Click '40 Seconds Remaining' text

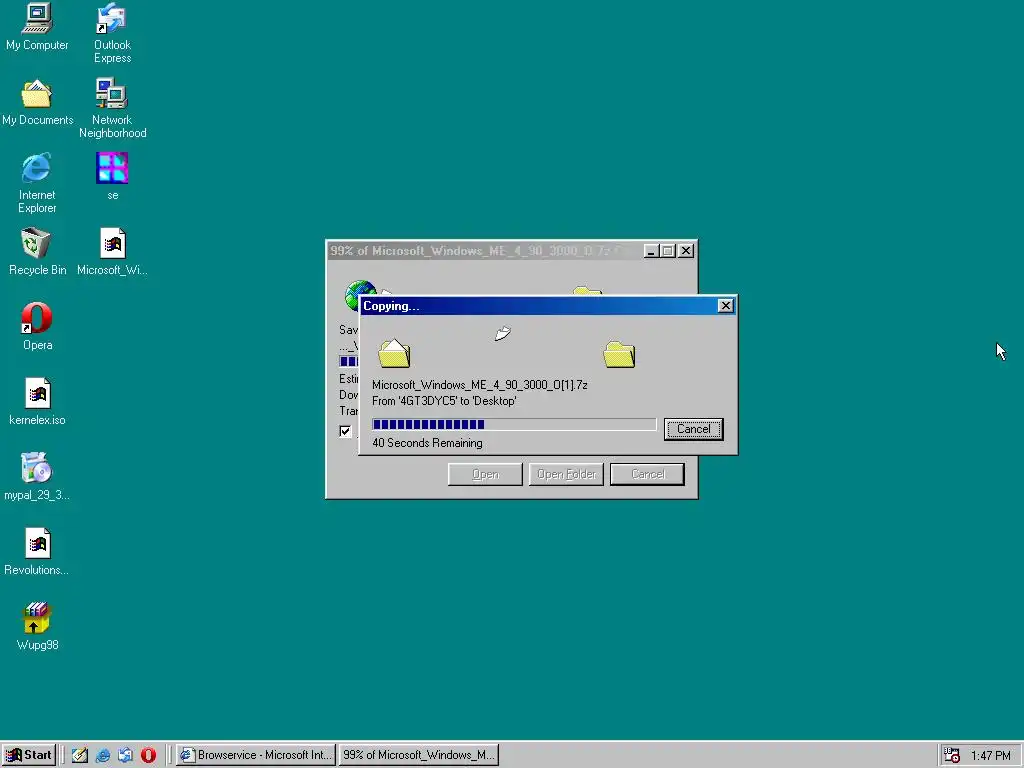[427, 443]
